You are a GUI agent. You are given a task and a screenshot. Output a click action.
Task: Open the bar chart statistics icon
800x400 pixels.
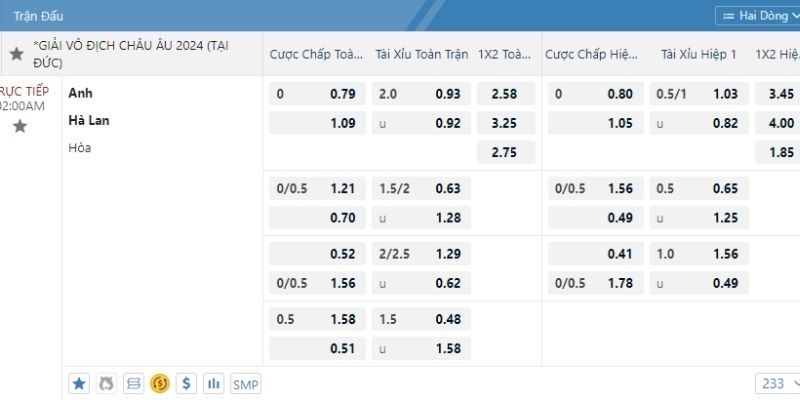pyautogui.click(x=213, y=383)
